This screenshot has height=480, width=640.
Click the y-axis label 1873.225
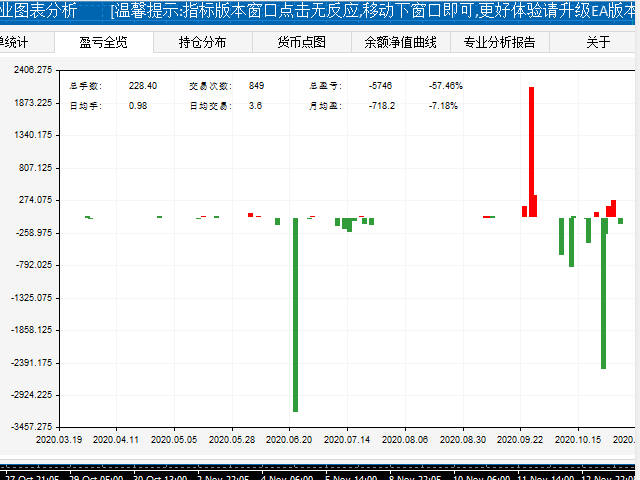tap(33, 102)
